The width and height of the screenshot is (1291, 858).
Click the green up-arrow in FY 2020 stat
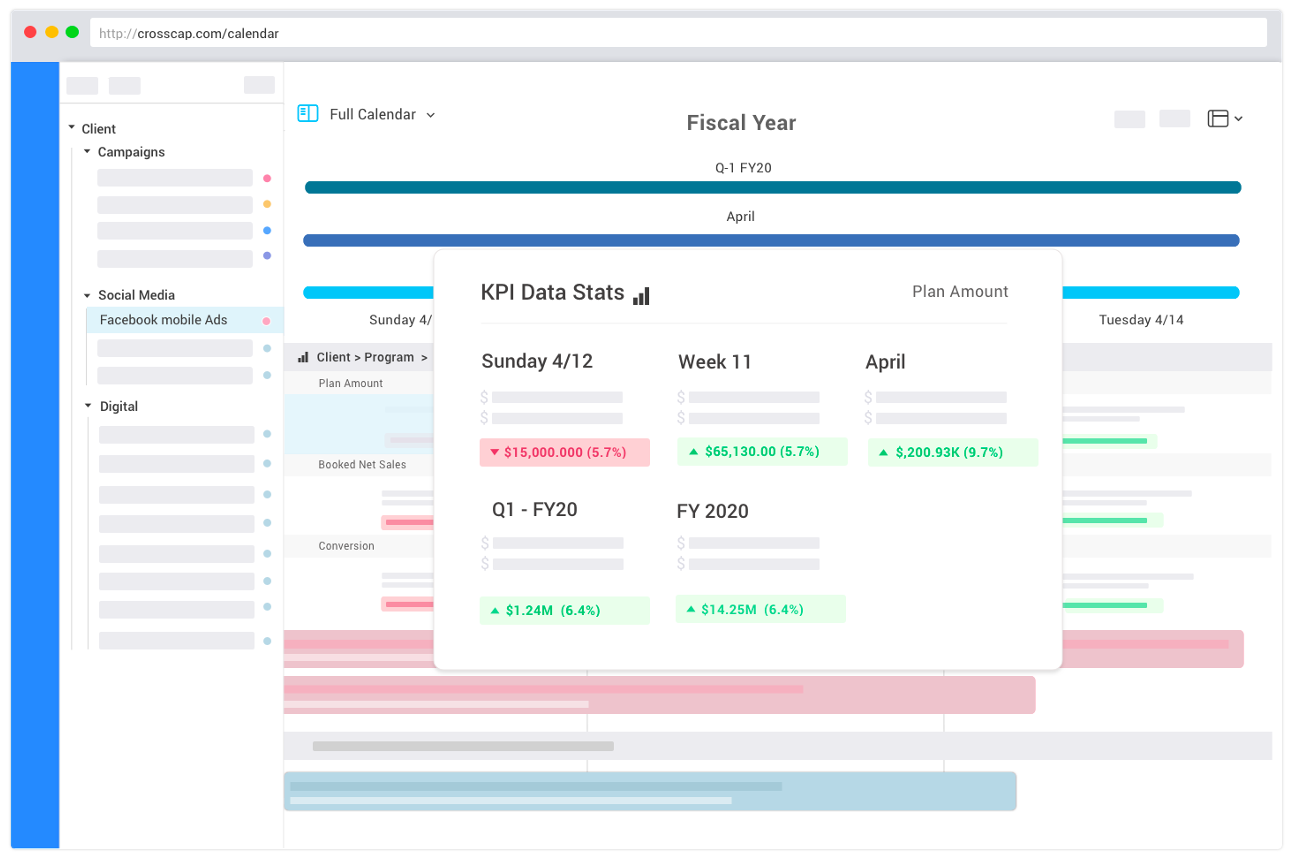(x=689, y=609)
